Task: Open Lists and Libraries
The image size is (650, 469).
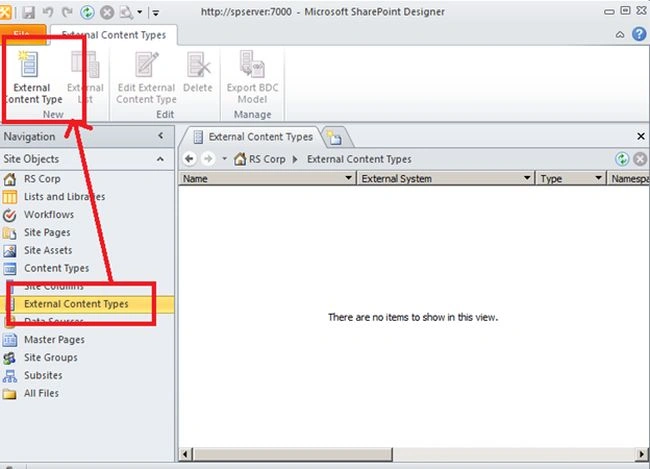Action: [64, 197]
